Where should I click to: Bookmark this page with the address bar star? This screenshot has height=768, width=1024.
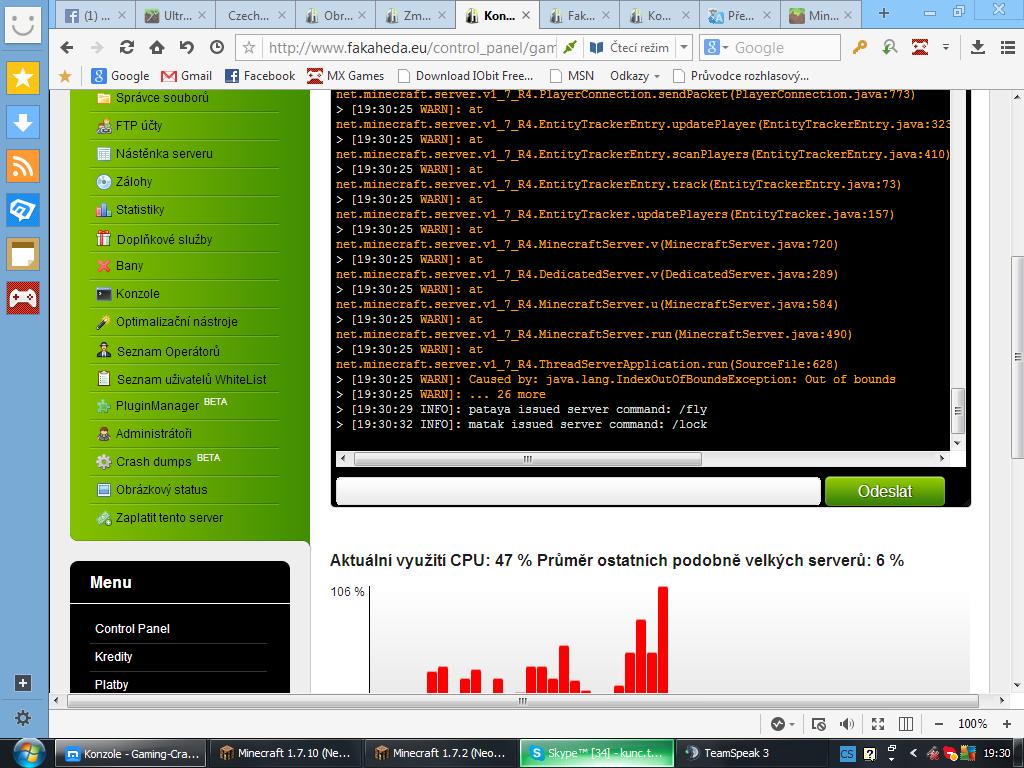click(x=249, y=48)
